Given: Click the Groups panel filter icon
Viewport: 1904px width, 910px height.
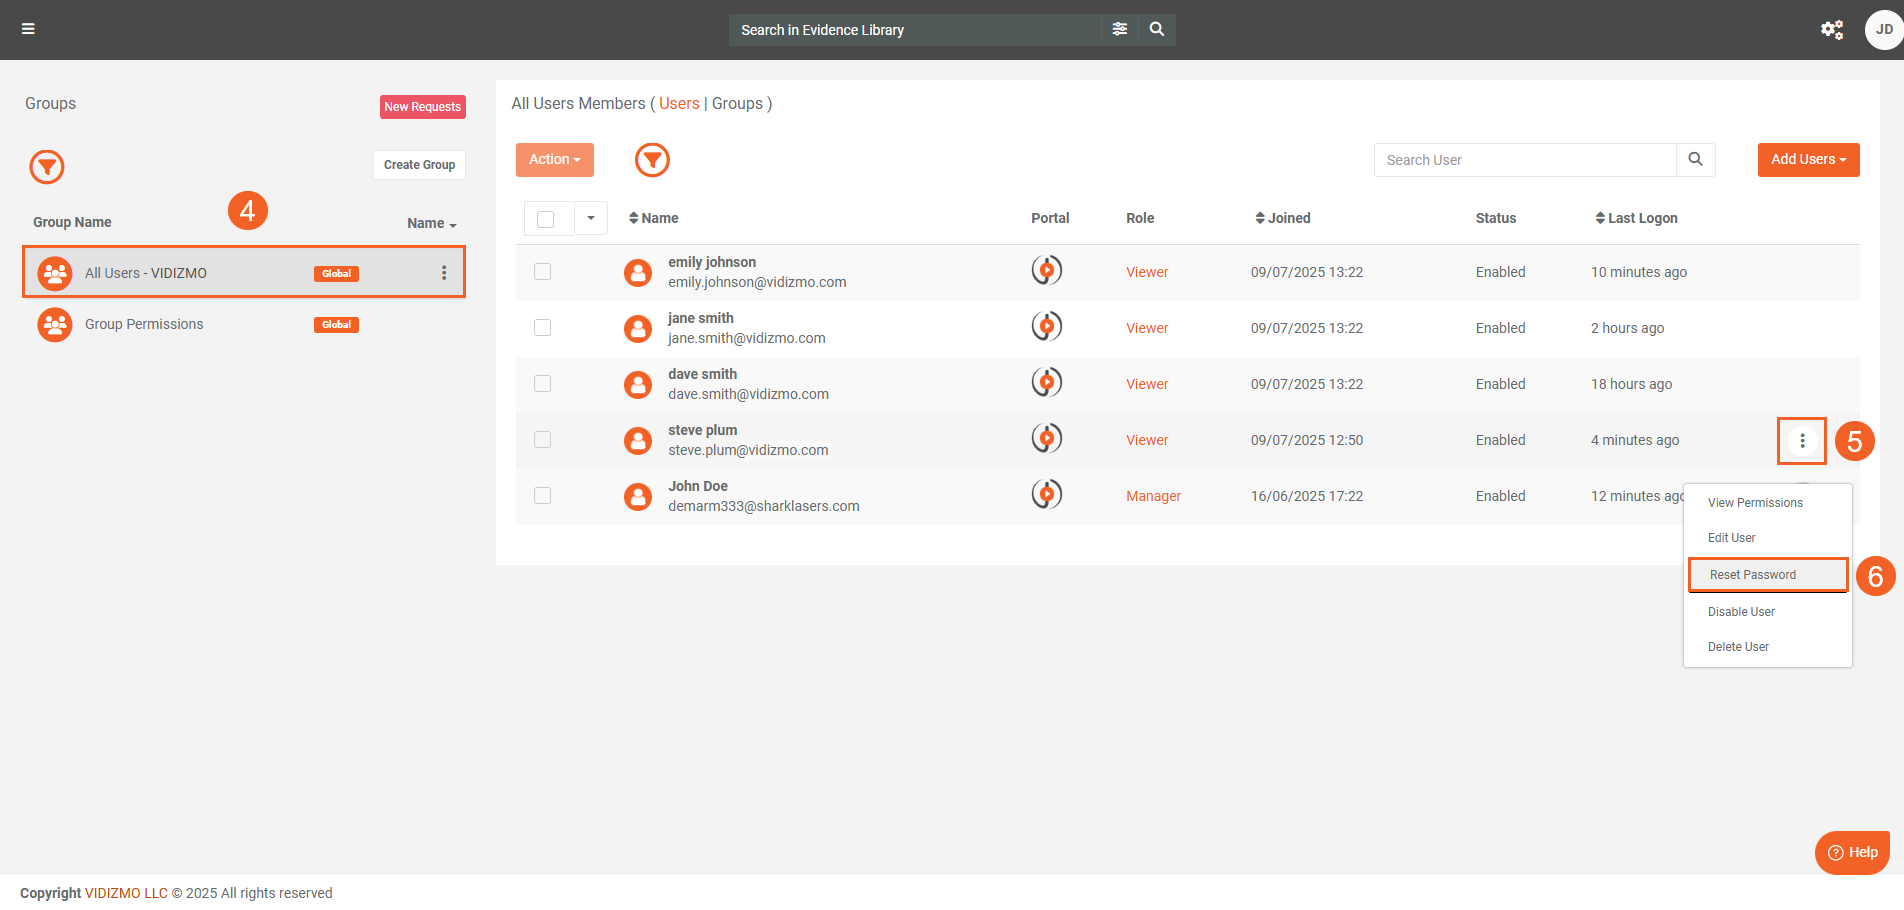Looking at the screenshot, I should 47,167.
